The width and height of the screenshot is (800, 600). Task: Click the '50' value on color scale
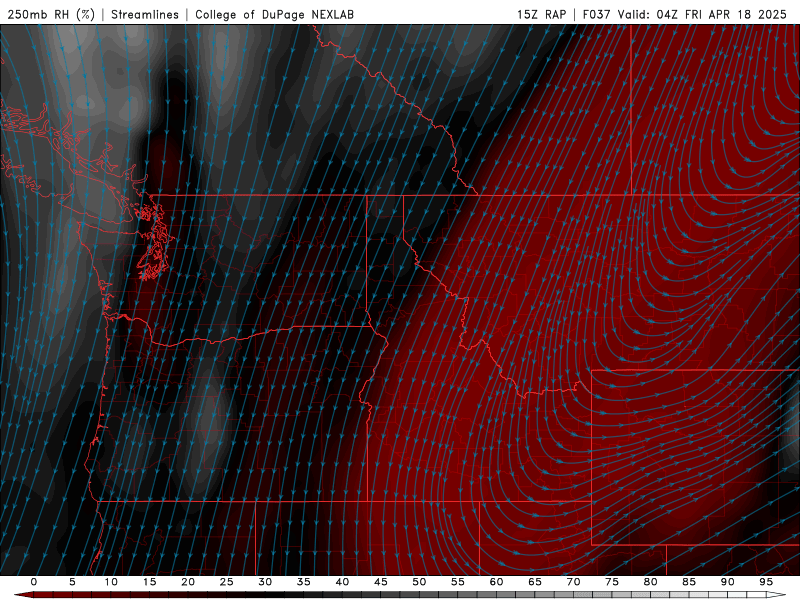pyautogui.click(x=419, y=582)
